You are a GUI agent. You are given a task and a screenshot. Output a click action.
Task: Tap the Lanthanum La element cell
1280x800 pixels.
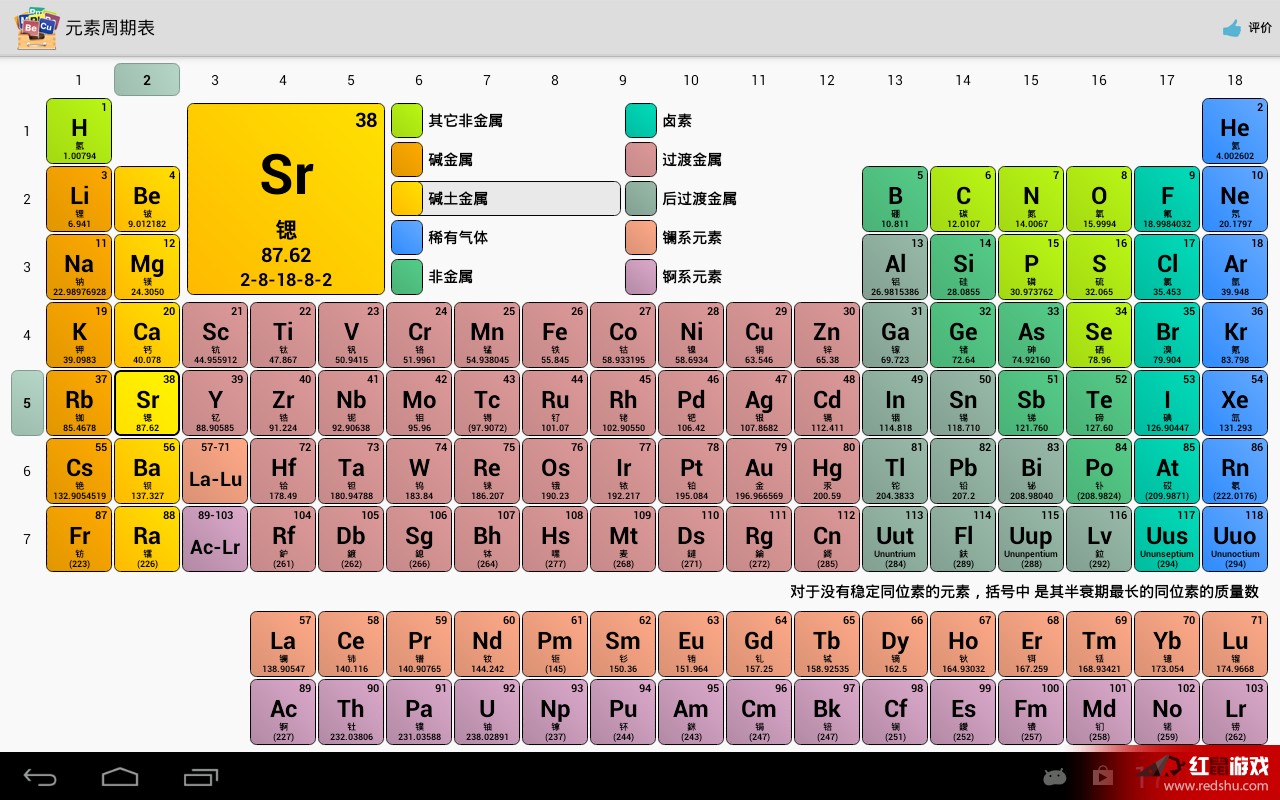(x=283, y=644)
